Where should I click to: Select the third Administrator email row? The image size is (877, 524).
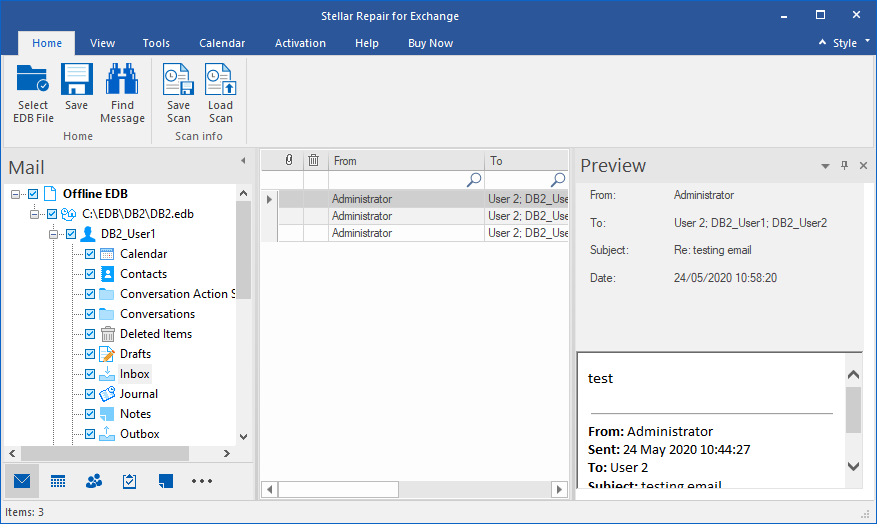point(423,233)
